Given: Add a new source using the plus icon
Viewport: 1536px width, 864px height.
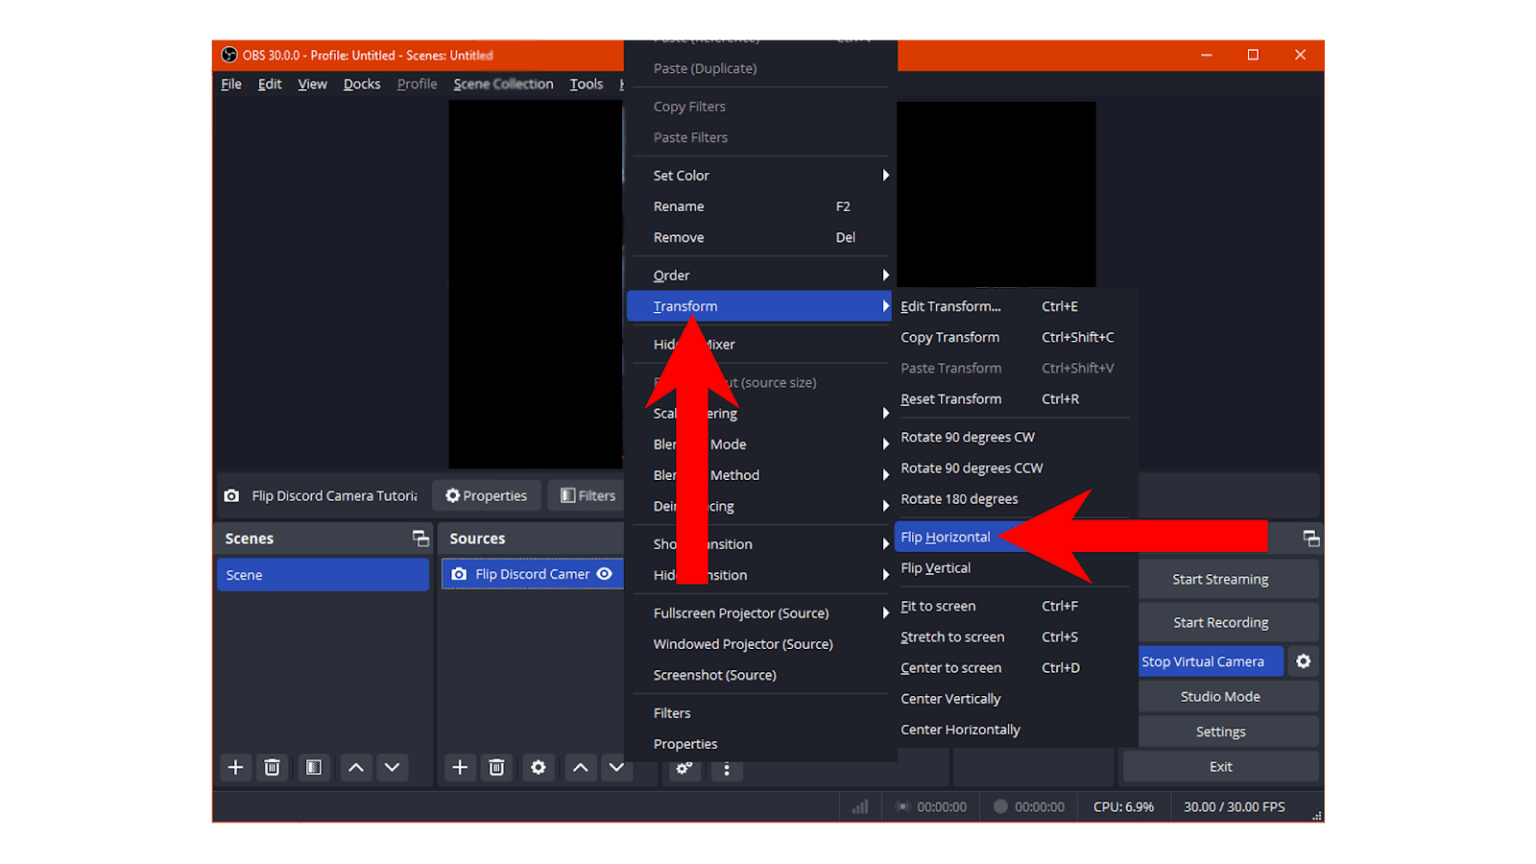Looking at the screenshot, I should (459, 767).
